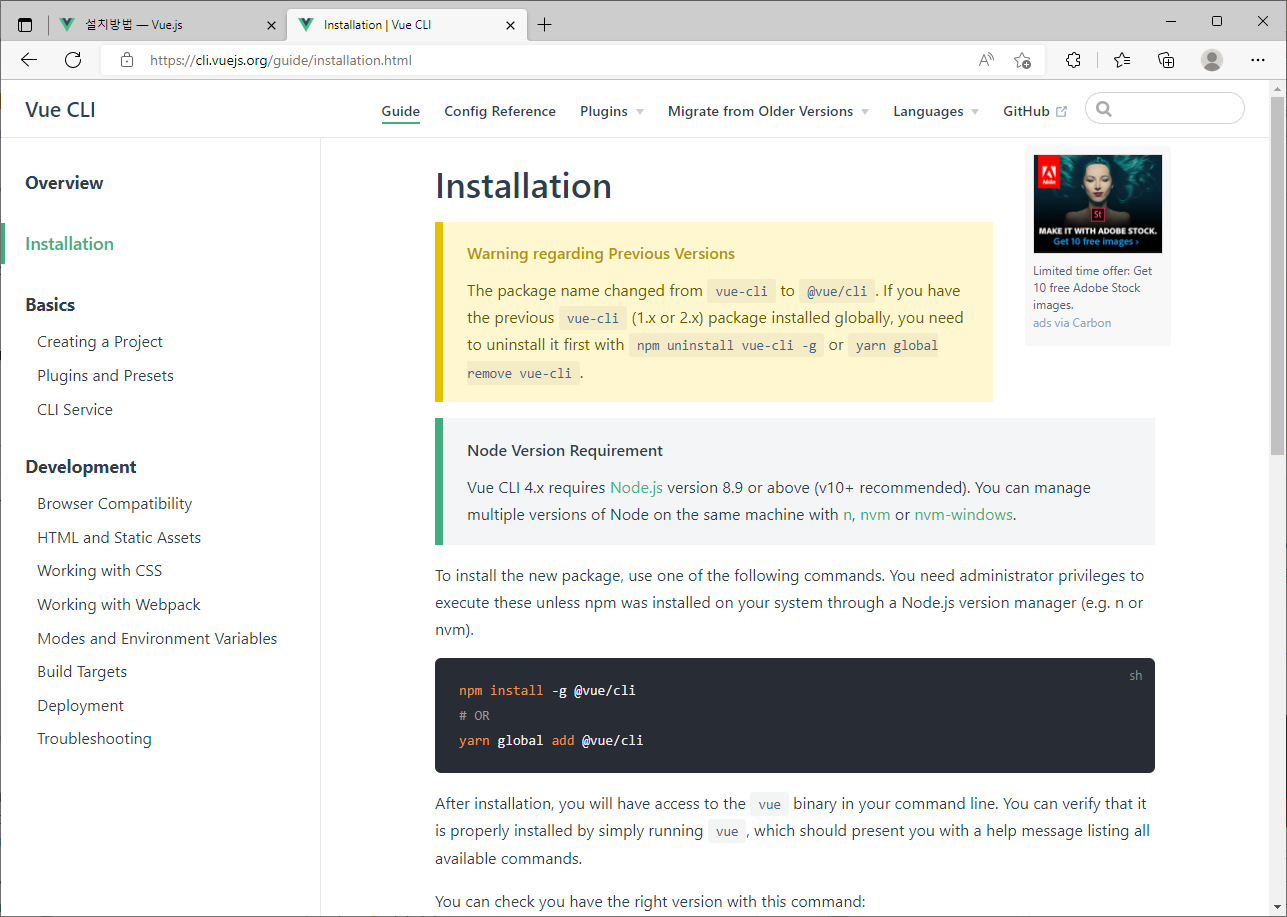The width and height of the screenshot is (1287, 917).
Task: Open Build Targets sidebar link
Action: coord(82,671)
